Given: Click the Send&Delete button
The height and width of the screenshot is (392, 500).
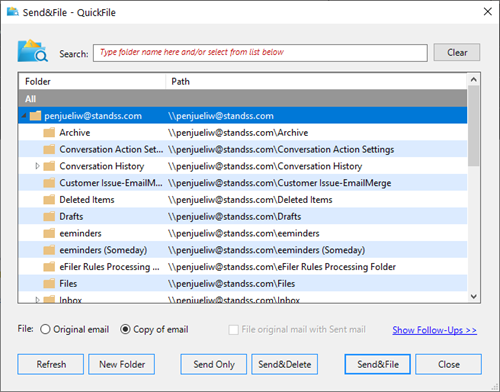Looking at the screenshot, I should tap(284, 364).
